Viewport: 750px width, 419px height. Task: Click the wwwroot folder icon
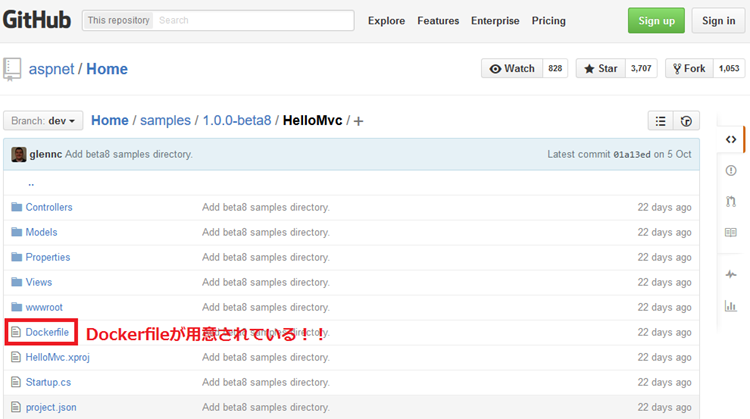tap(17, 307)
